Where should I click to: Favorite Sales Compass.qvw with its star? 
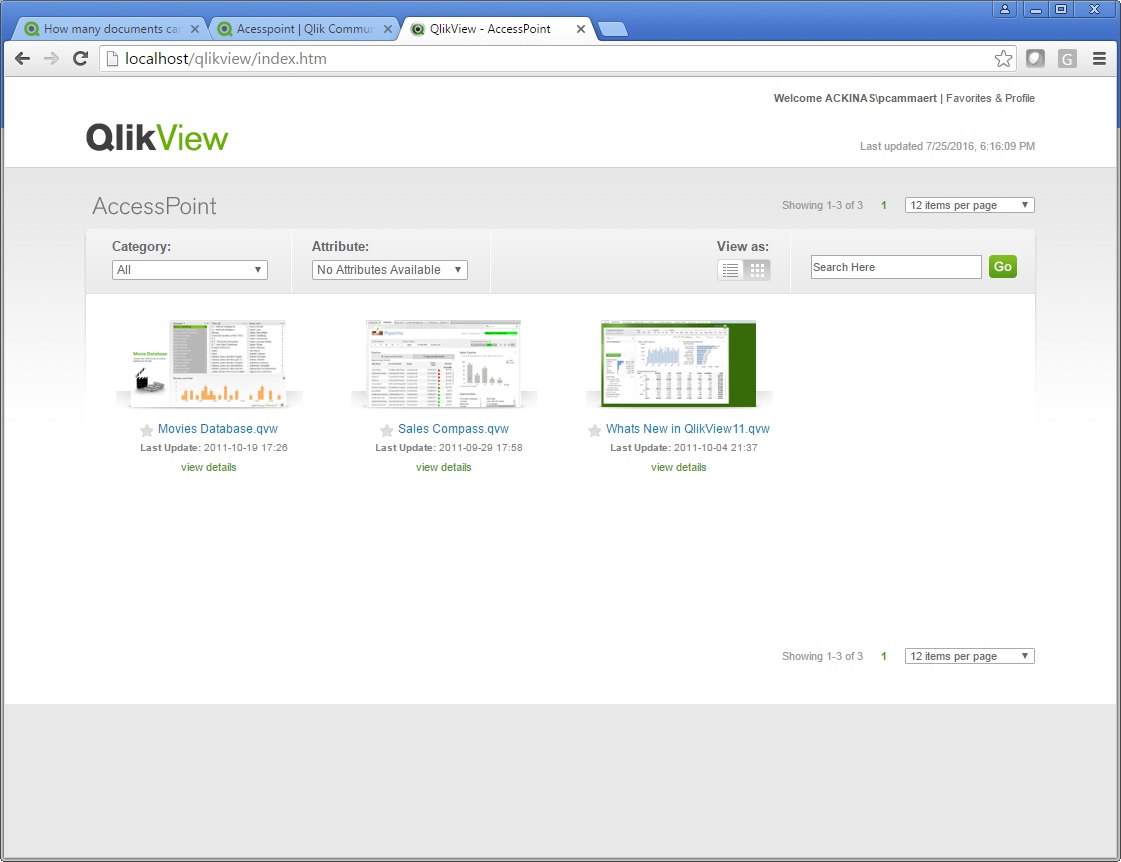click(387, 430)
